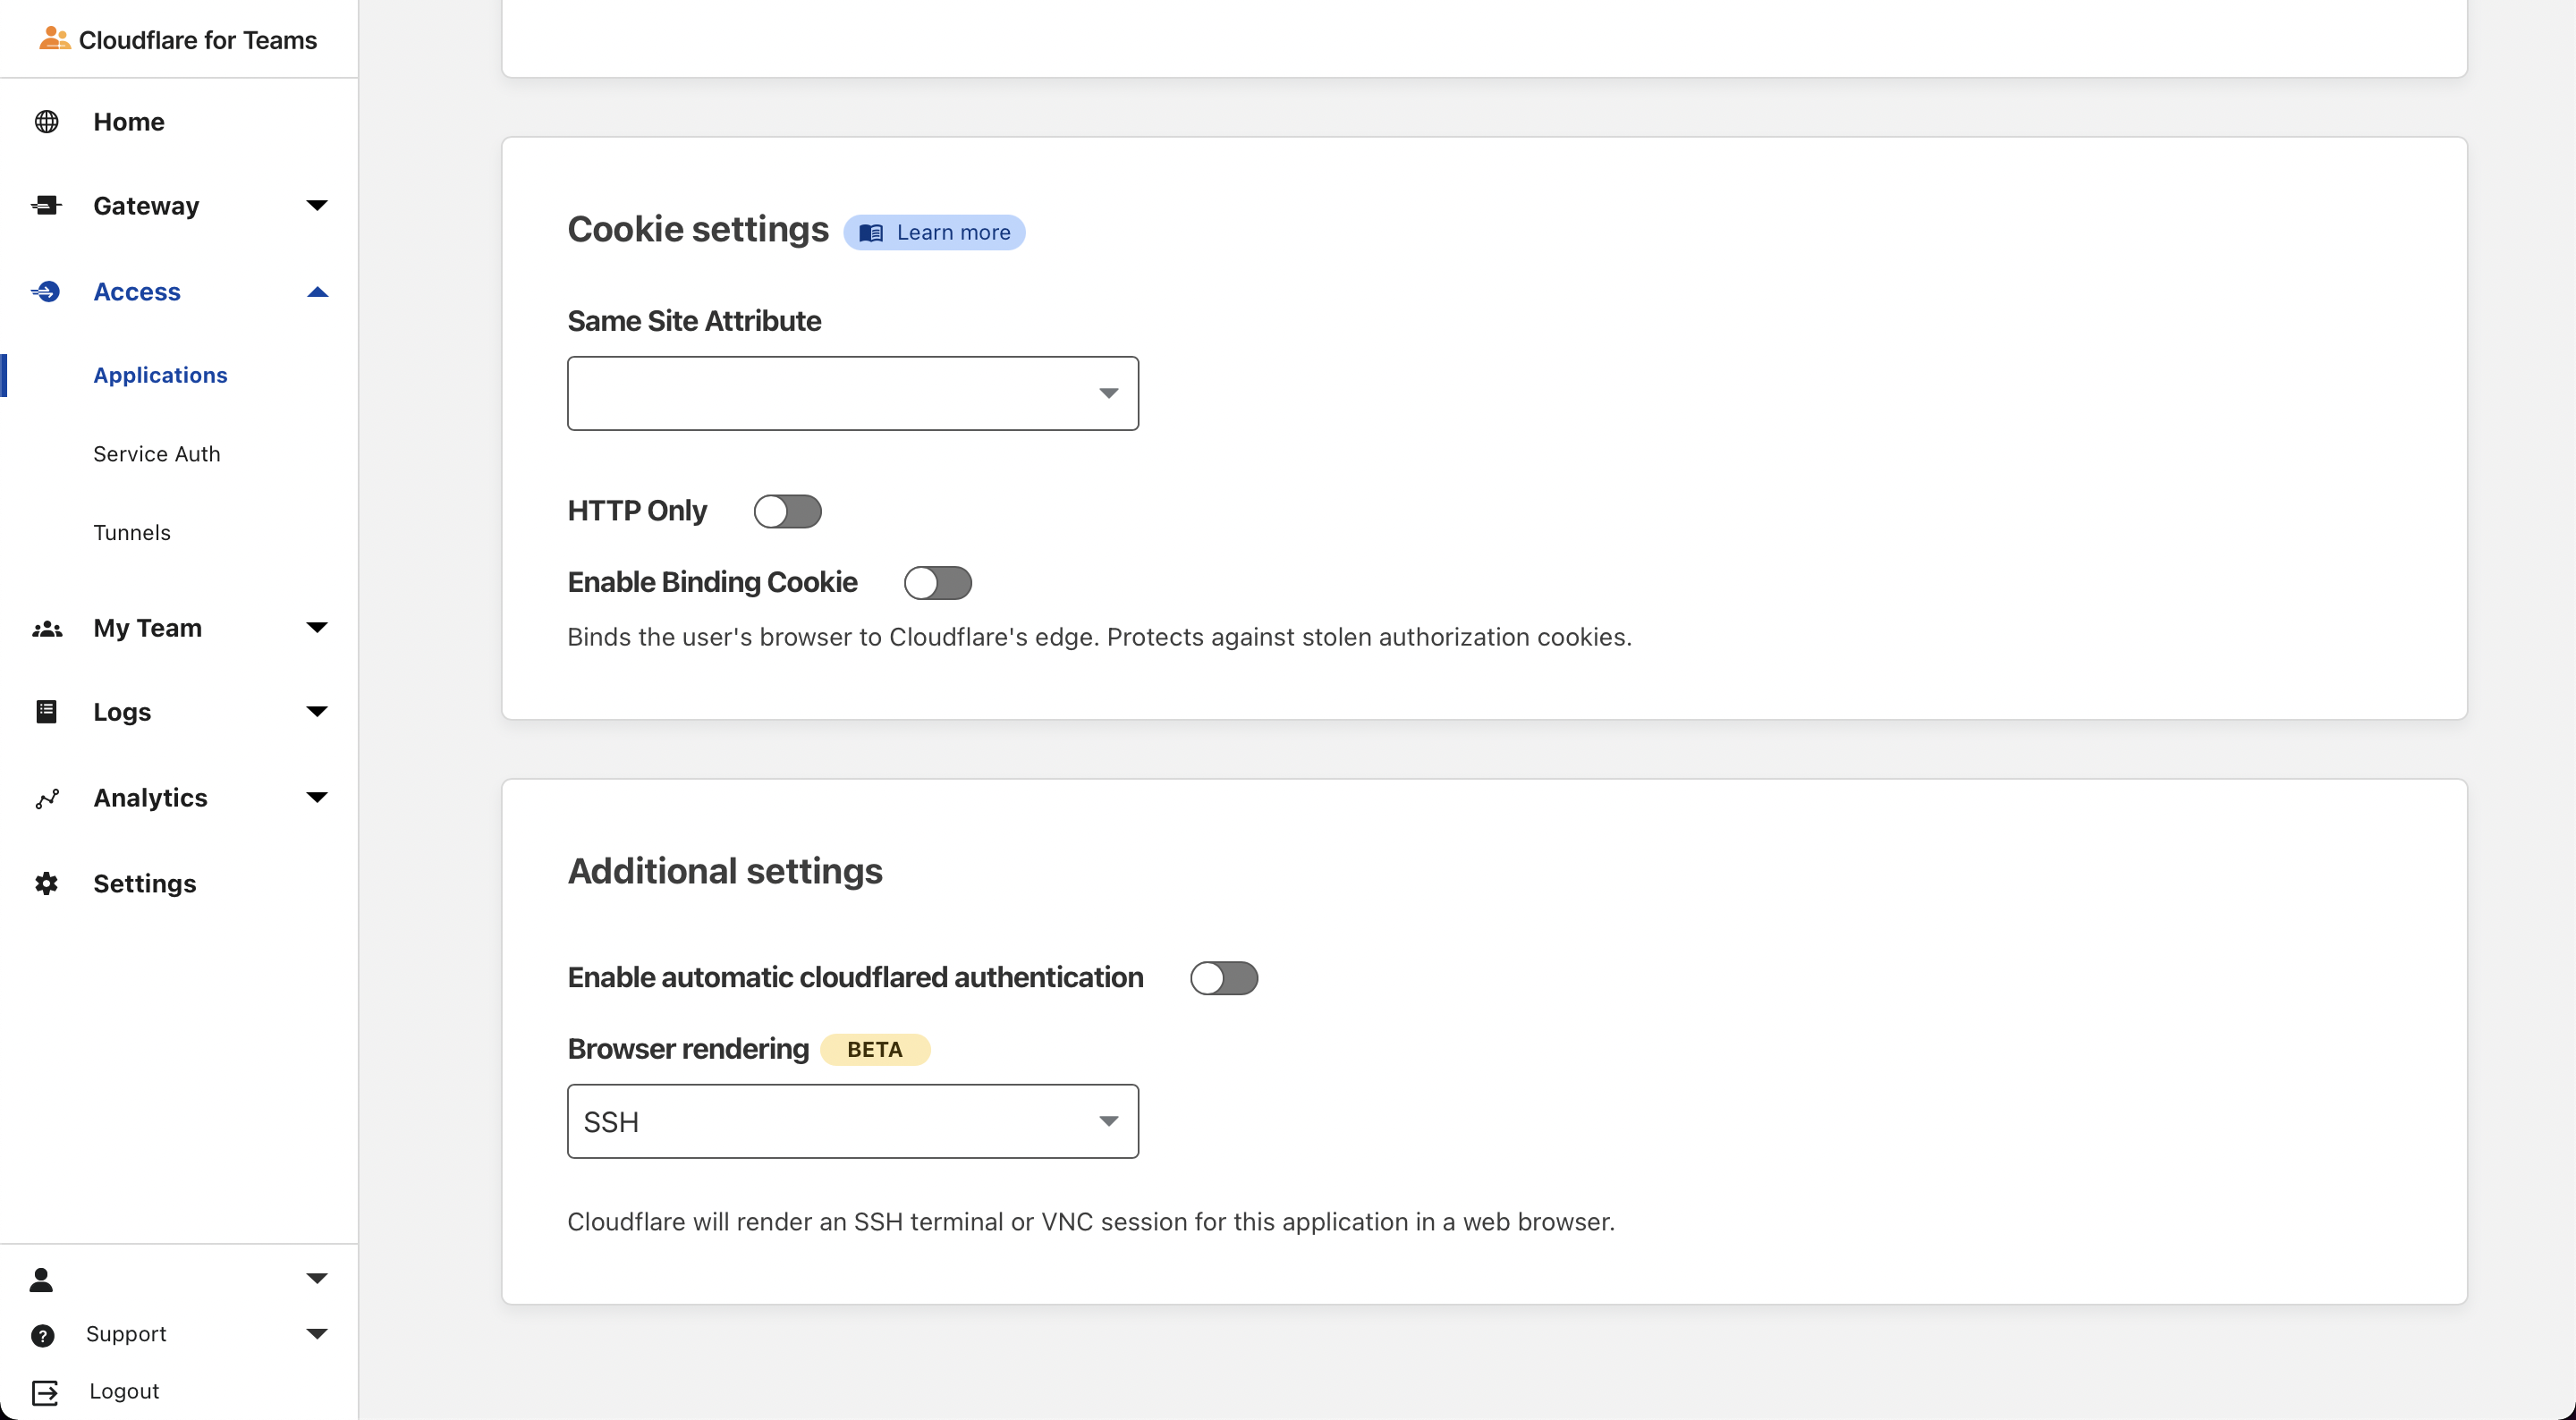Turn on automatic cloudflared authentication
Screen dimensions: 2576x1420
pyautogui.click(x=1223, y=978)
